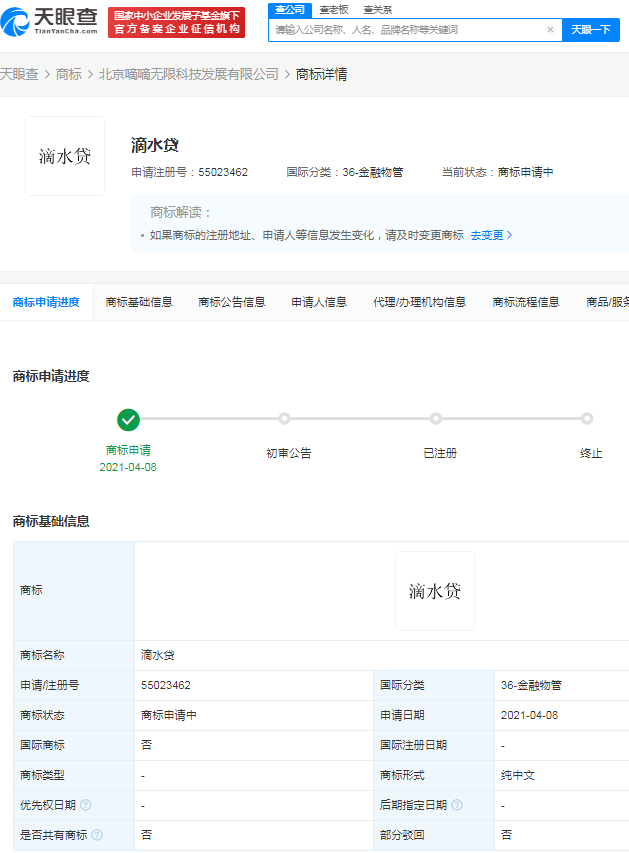Select the 查公司 search tab
The height and width of the screenshot is (853, 629).
click(x=290, y=9)
